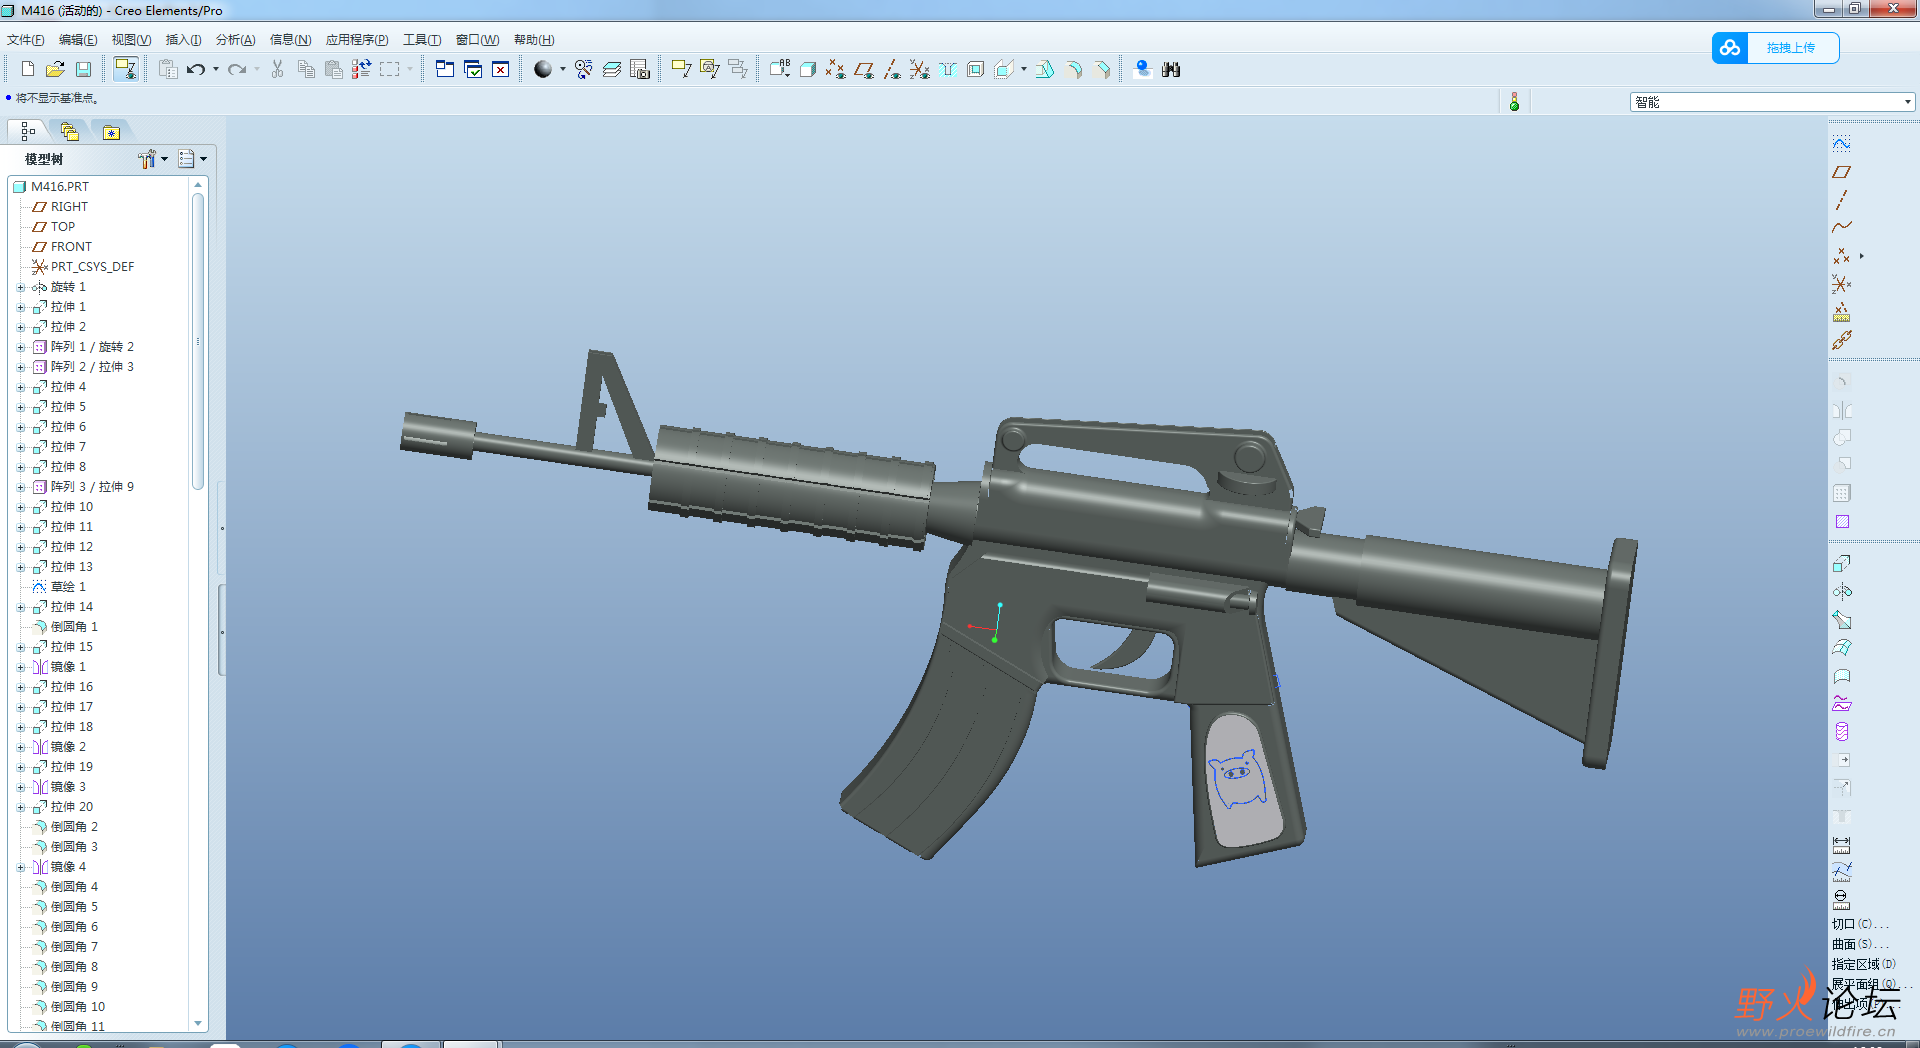Switch to the favorites tab icon

coord(111,132)
